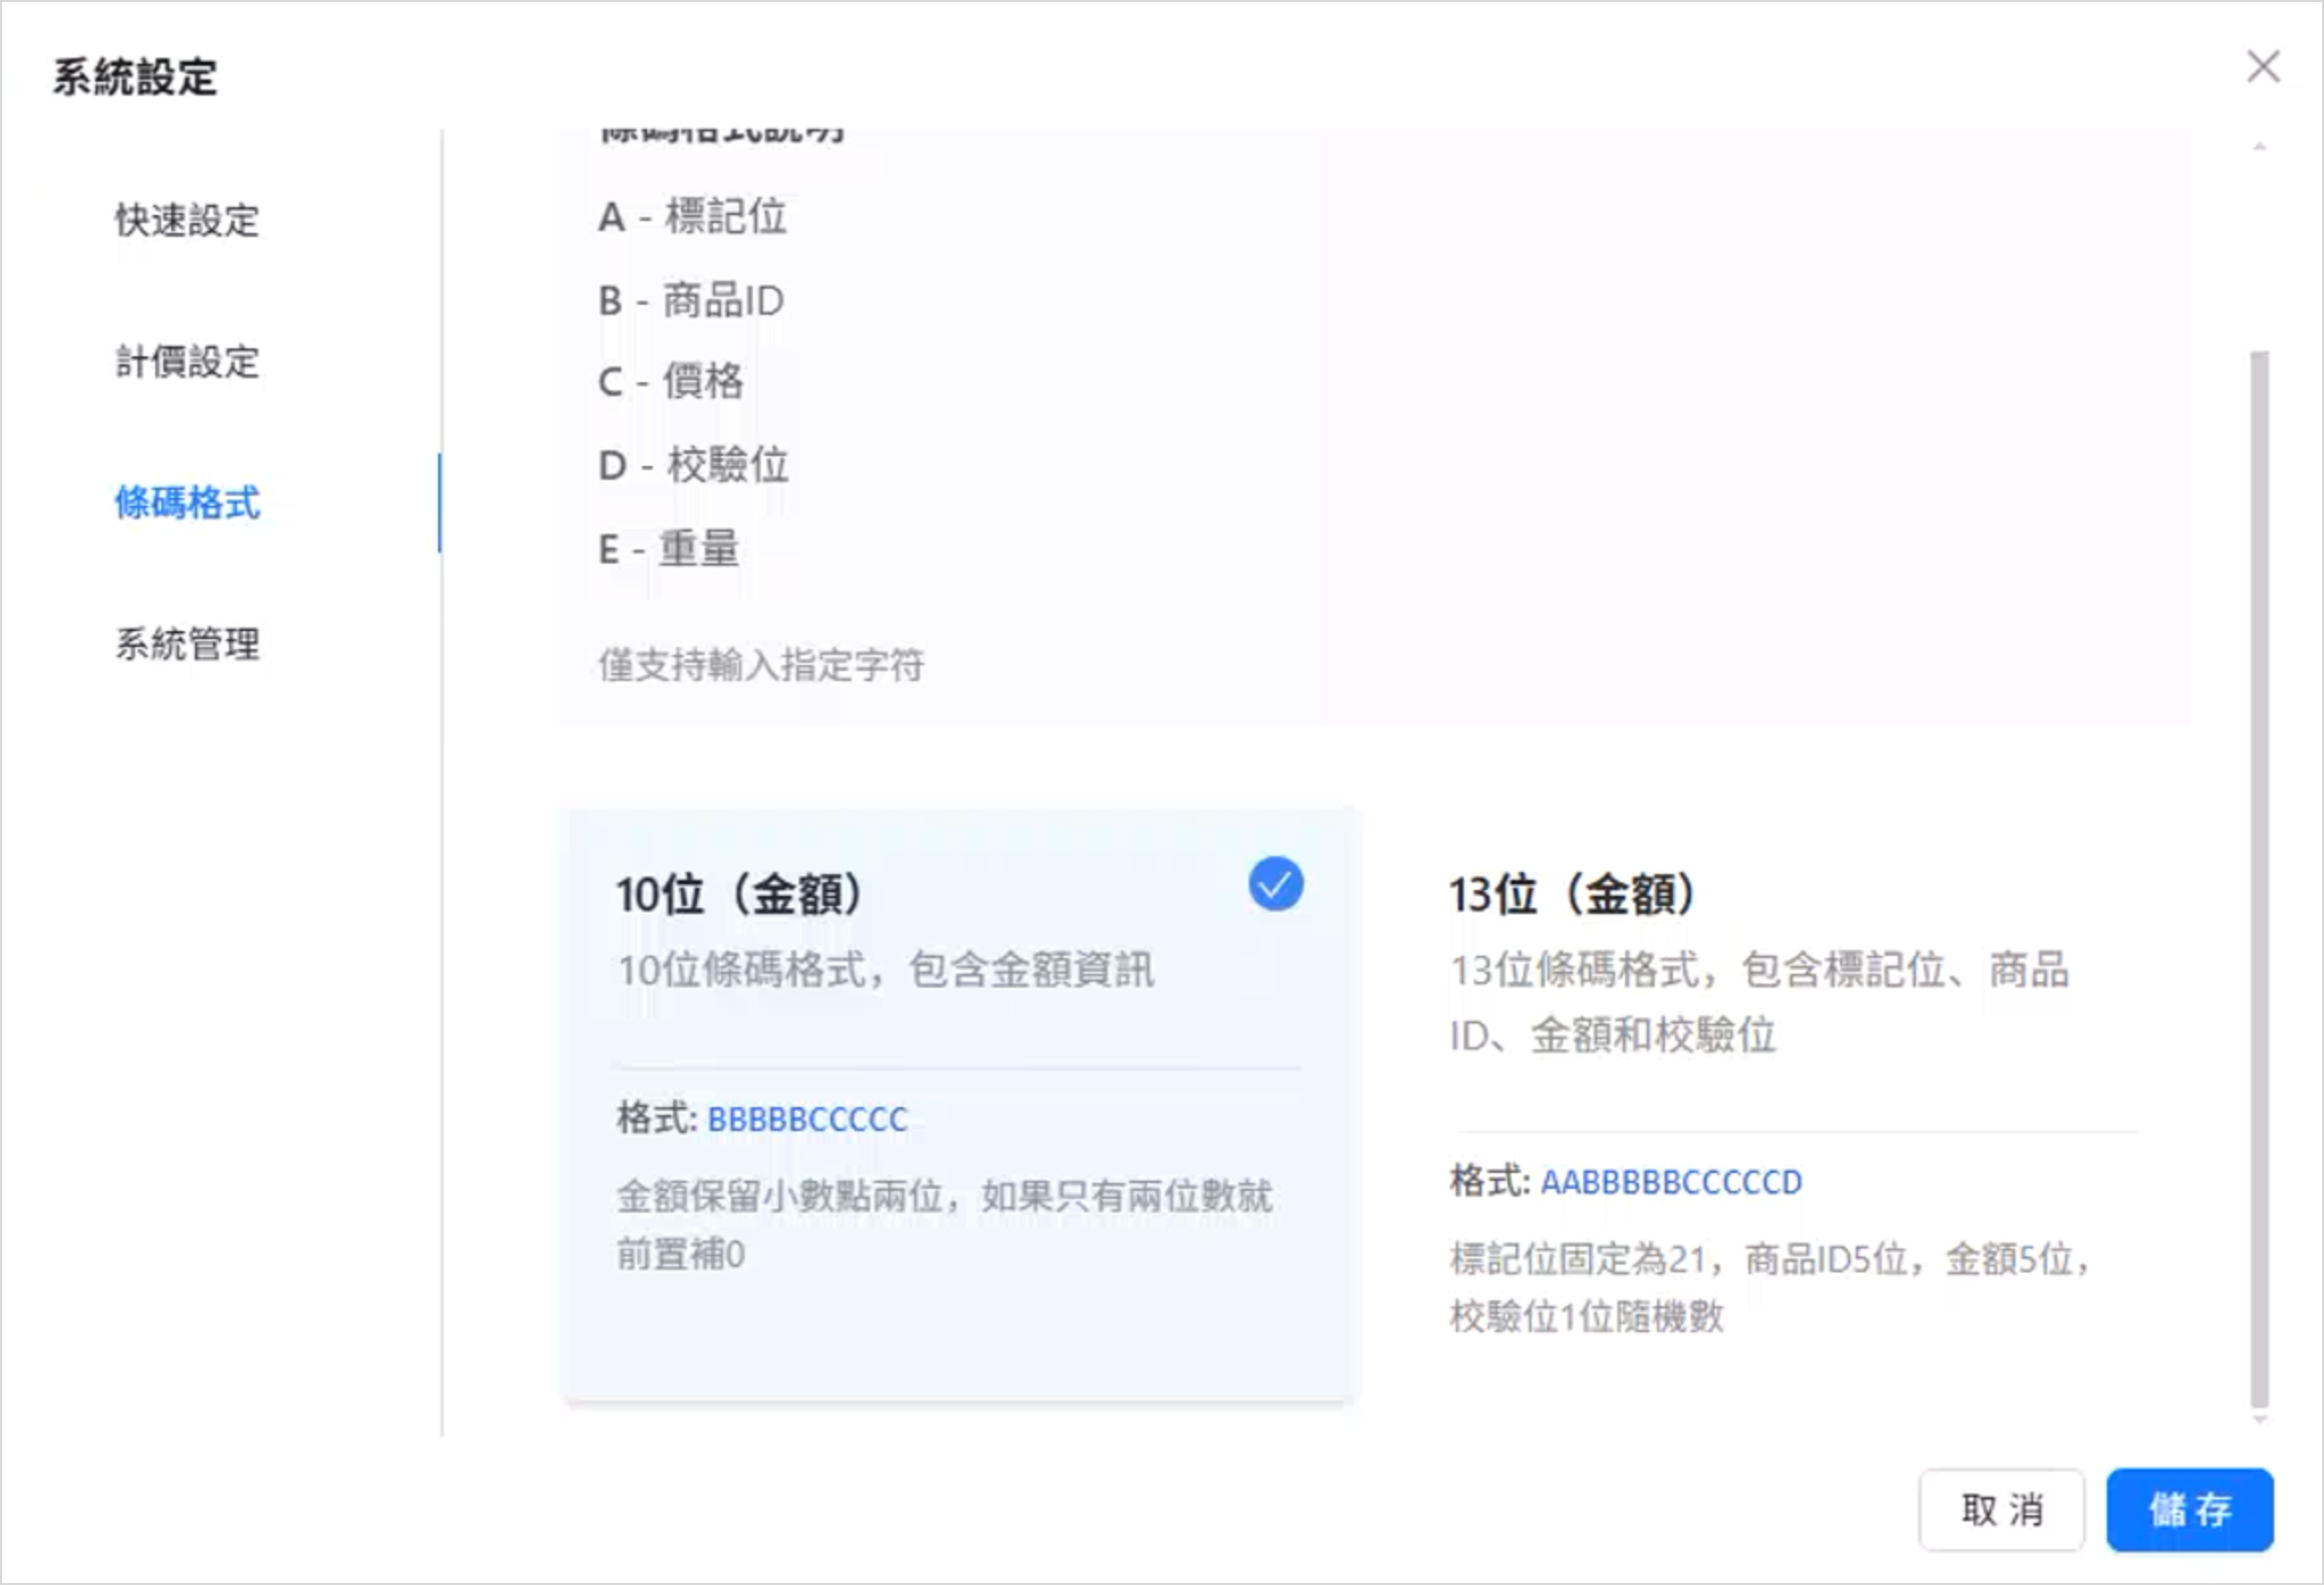Click the BBBBBCCCCC format text

807,1119
